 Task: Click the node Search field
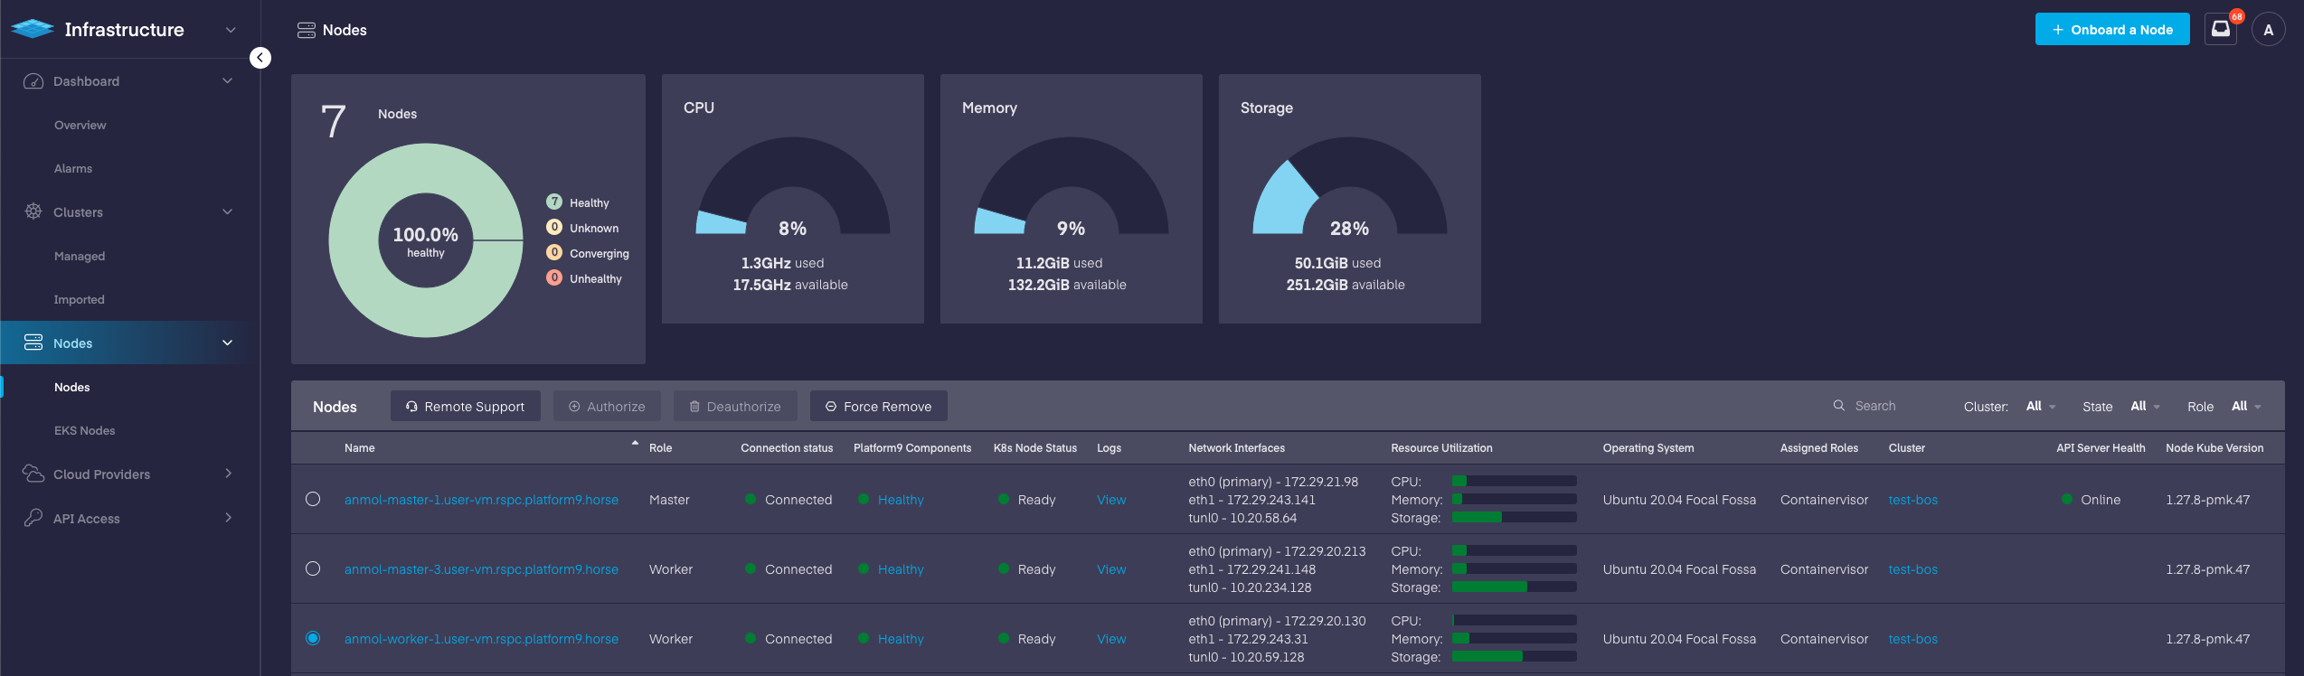[x=1890, y=406]
